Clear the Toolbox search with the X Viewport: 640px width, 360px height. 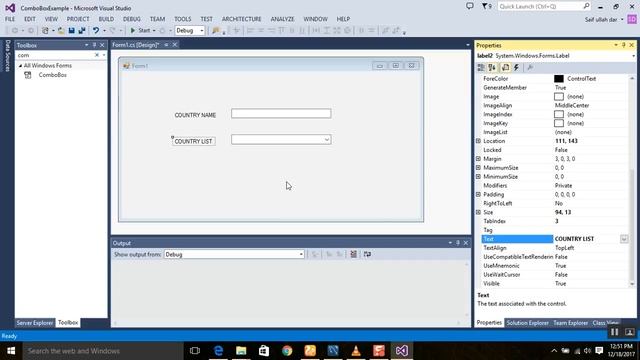(97, 55)
